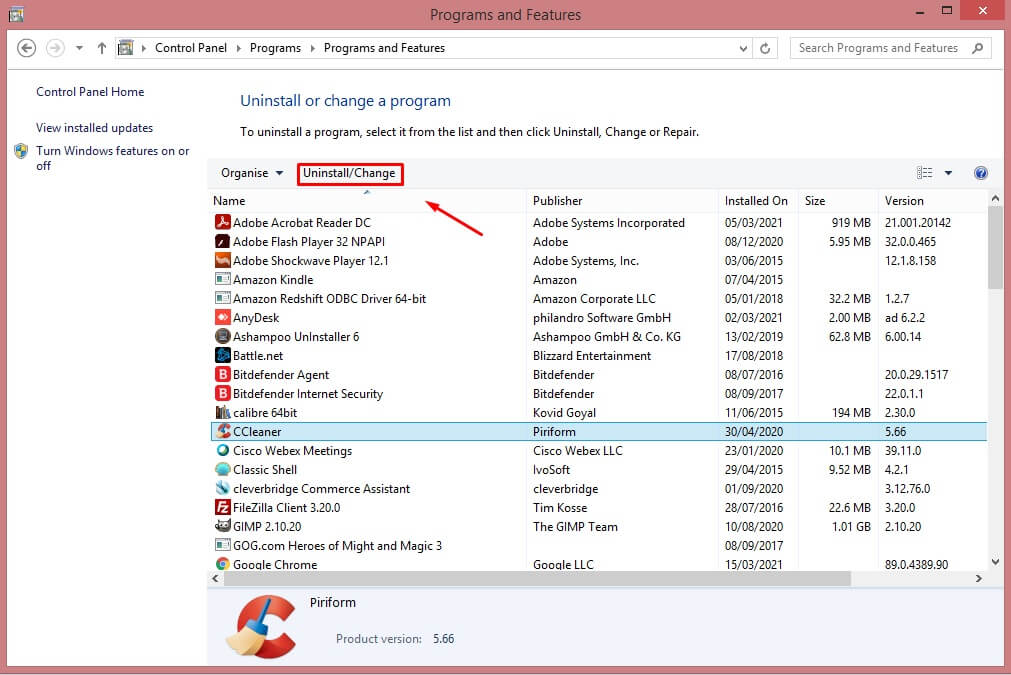The width and height of the screenshot is (1011, 675).
Task: Click the Adobe Flash Player 32 NPAPI icon
Action: [x=222, y=242]
